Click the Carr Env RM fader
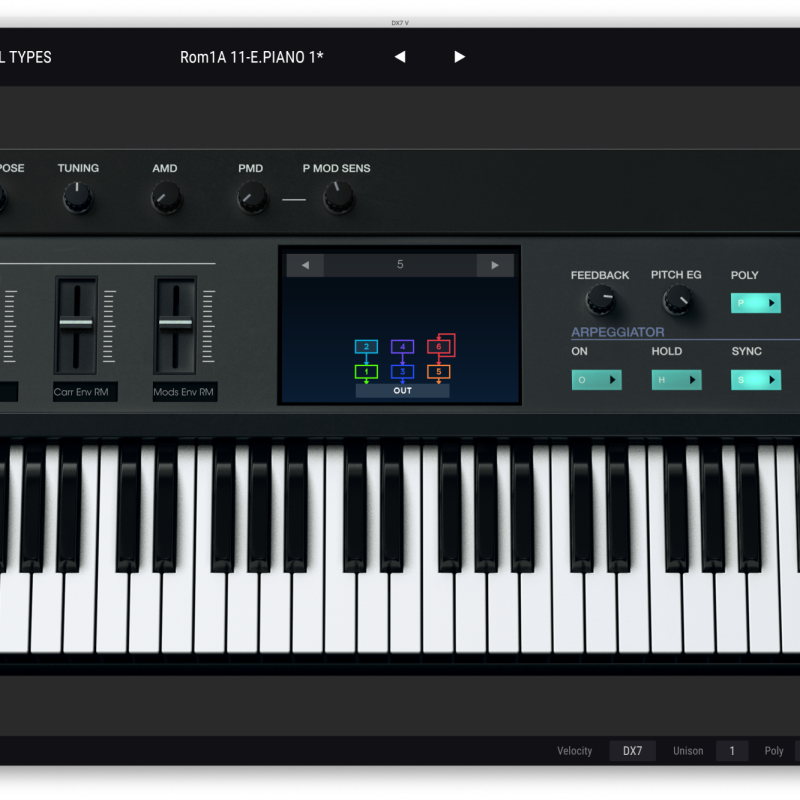This screenshot has width=800, height=800. [76, 323]
